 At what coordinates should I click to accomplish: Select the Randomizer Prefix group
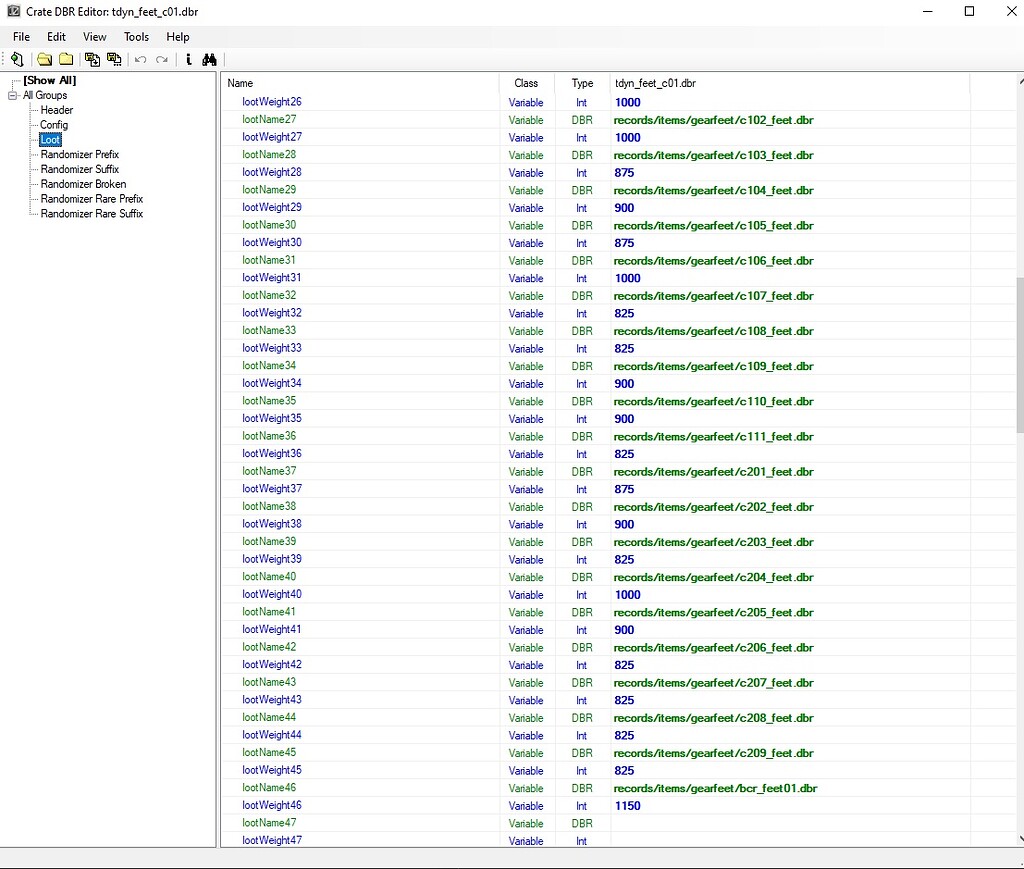point(78,154)
